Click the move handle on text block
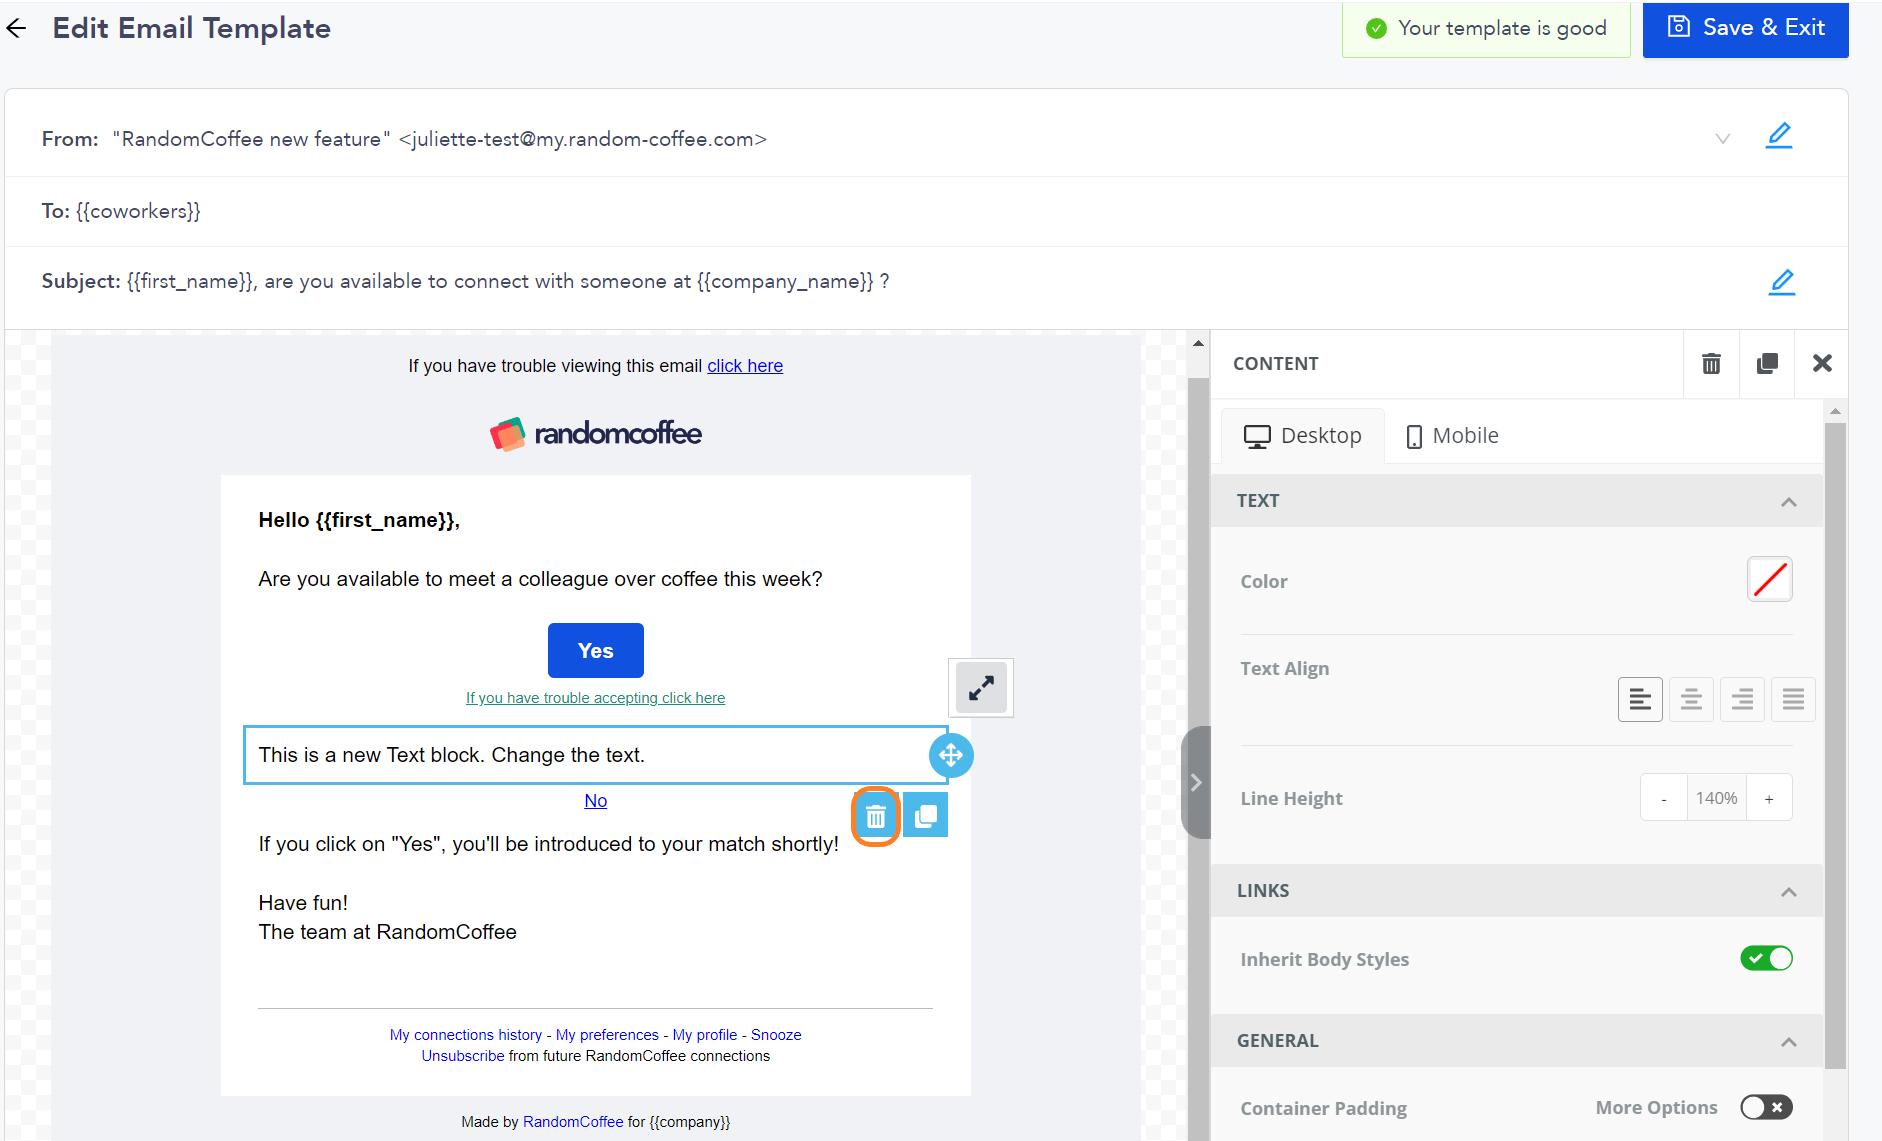The image size is (1882, 1141). click(x=951, y=755)
